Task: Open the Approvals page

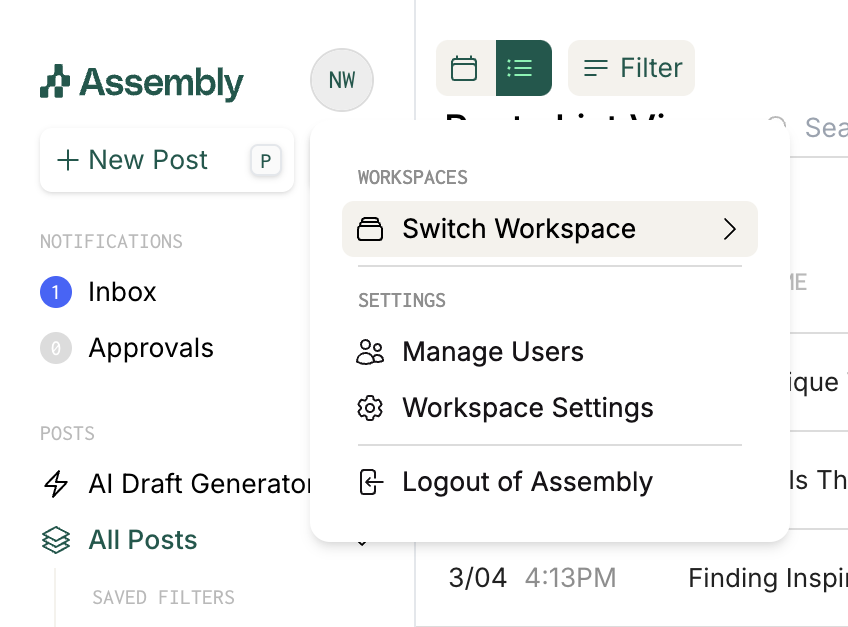Action: click(150, 348)
